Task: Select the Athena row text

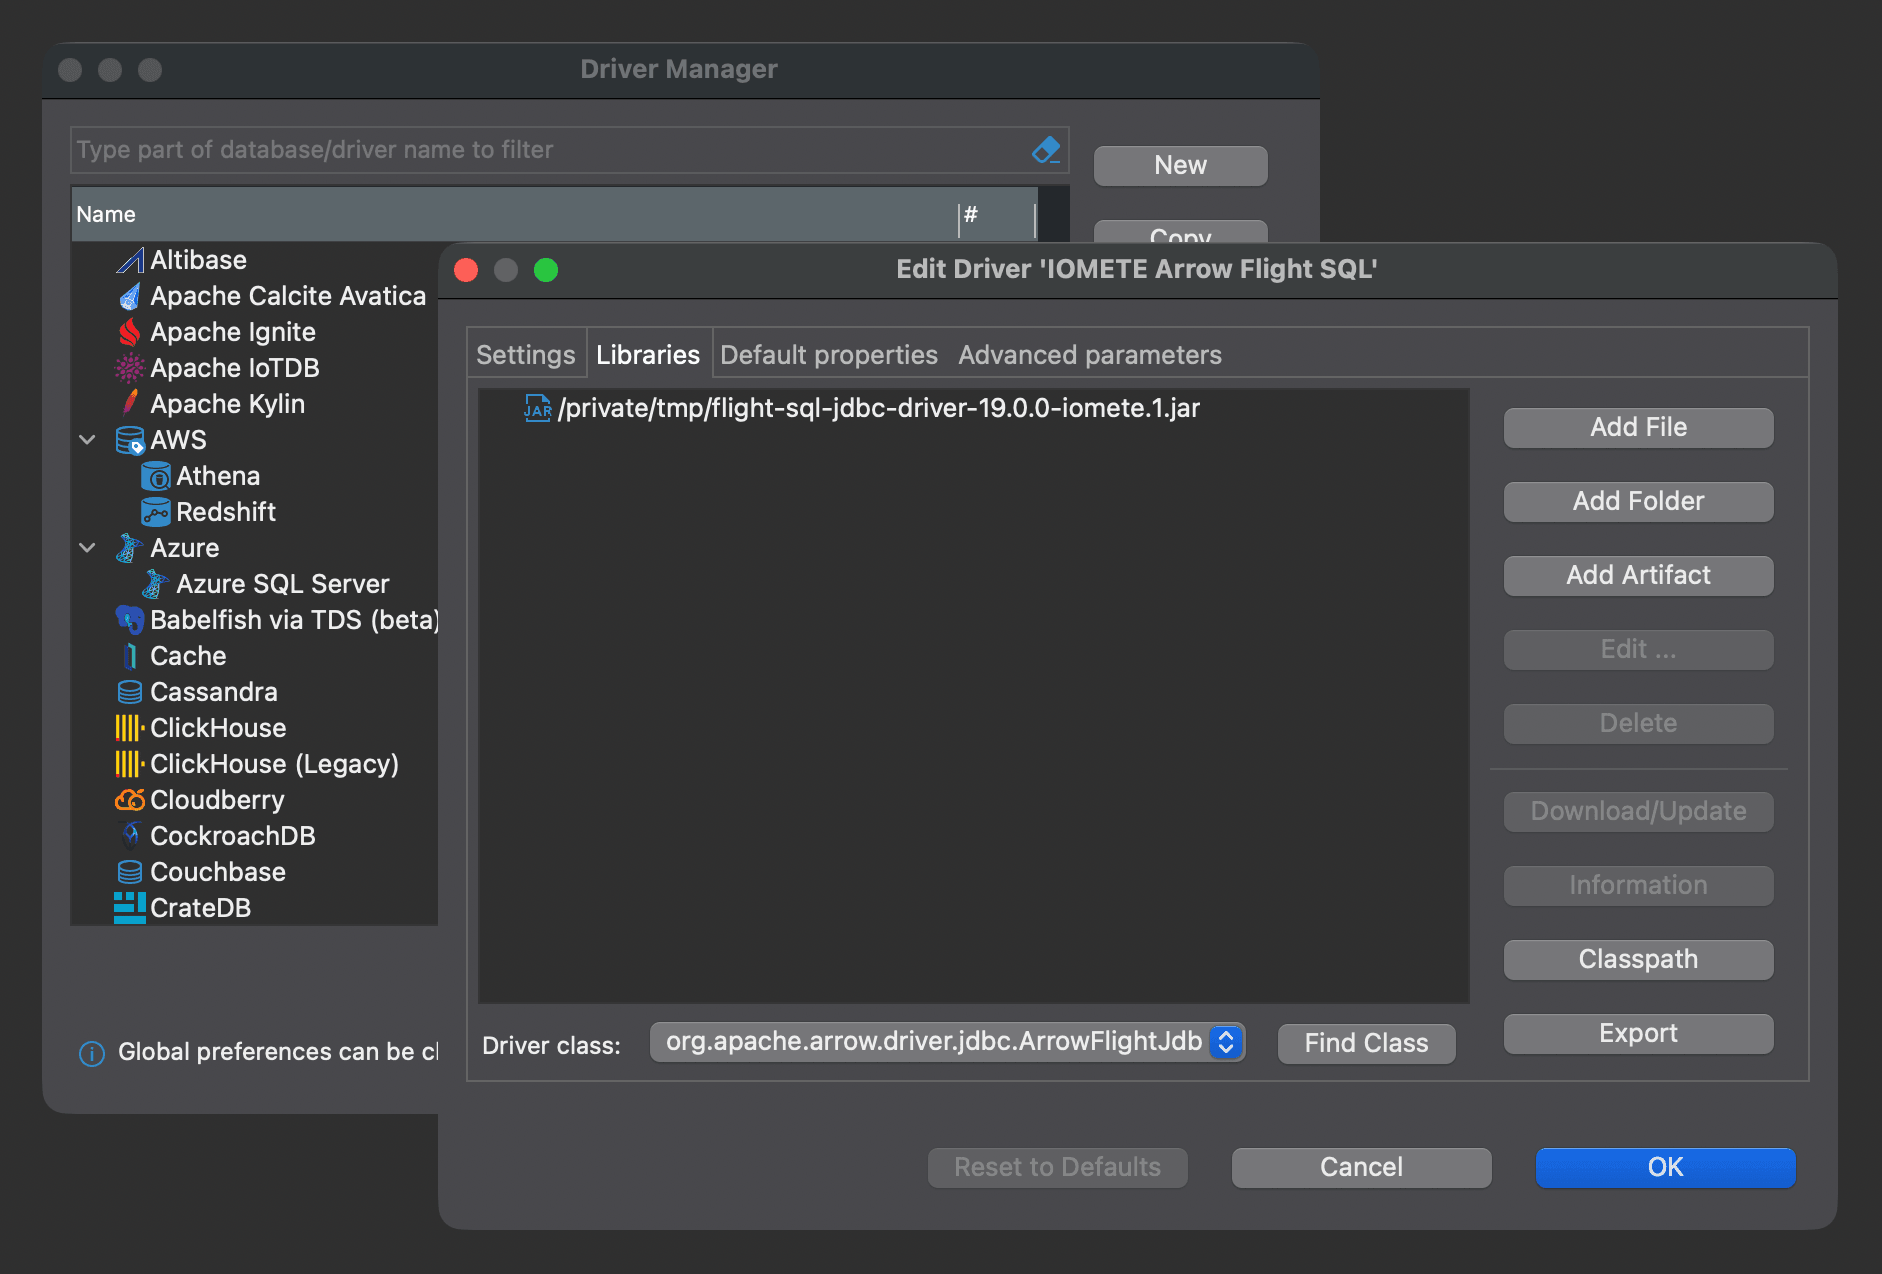Action: 218,476
